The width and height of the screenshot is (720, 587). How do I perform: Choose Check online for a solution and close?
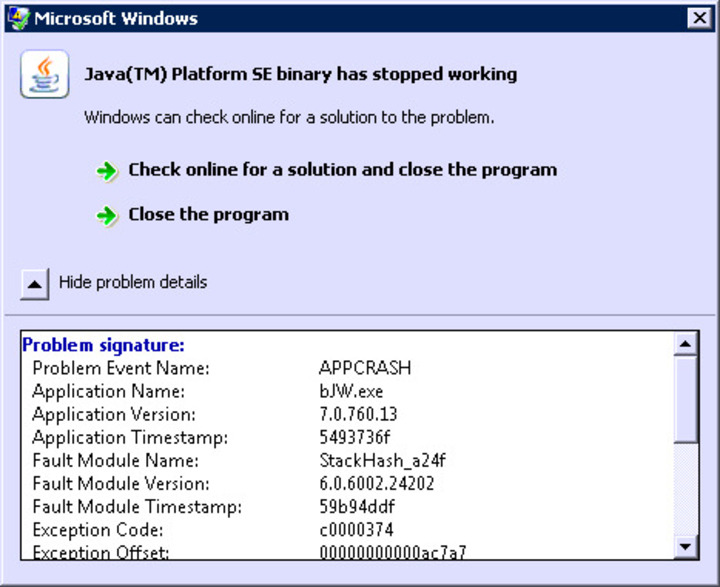click(x=342, y=170)
